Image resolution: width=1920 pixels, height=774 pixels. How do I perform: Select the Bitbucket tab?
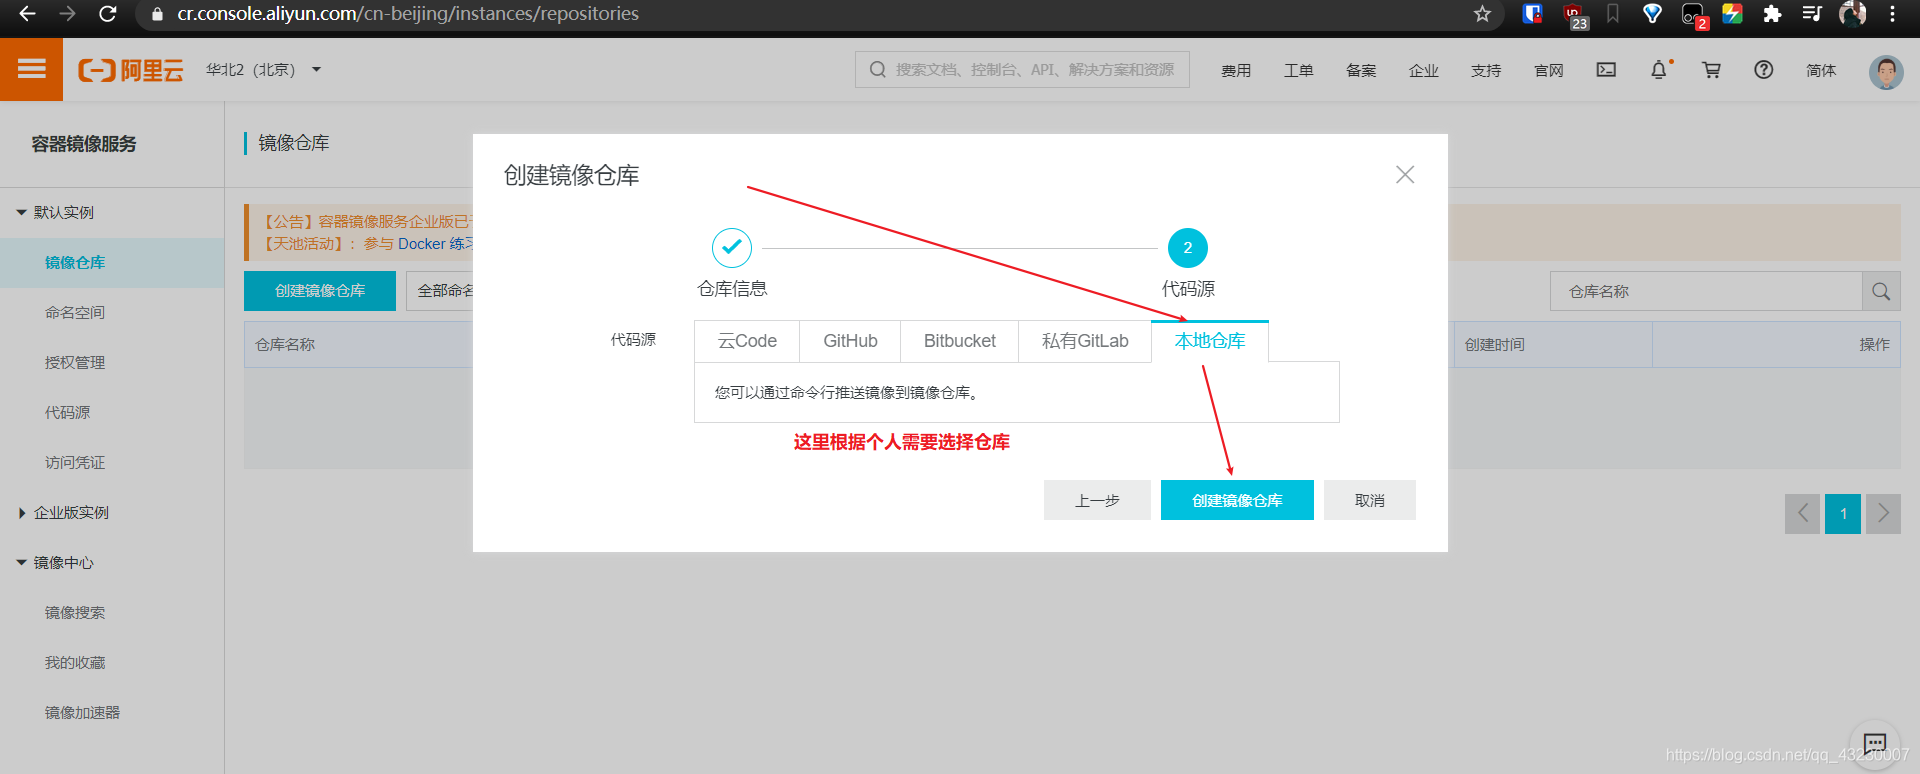coord(960,341)
